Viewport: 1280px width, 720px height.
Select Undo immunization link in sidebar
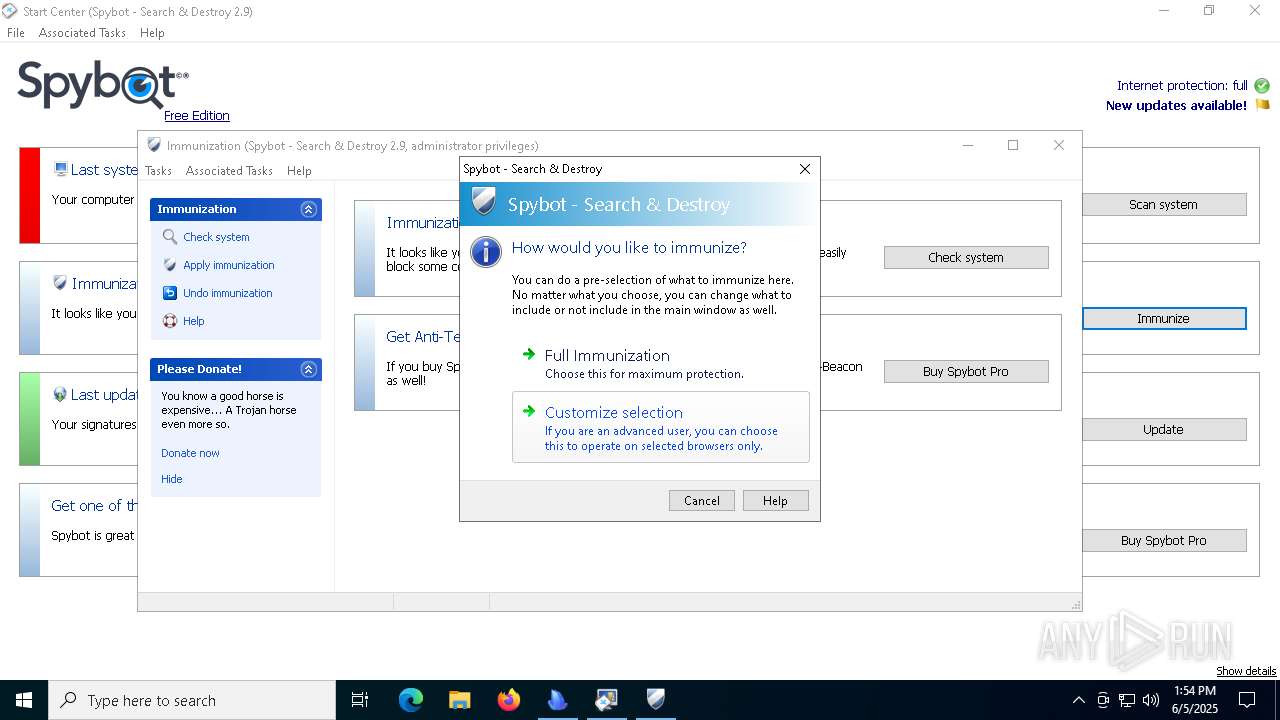click(227, 293)
